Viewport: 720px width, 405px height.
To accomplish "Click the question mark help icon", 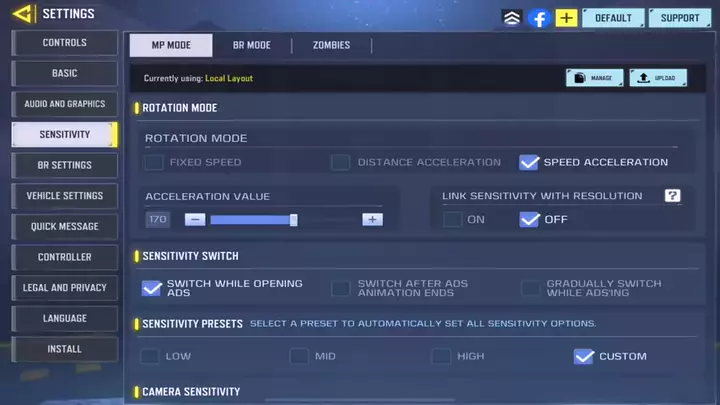I will (672, 196).
